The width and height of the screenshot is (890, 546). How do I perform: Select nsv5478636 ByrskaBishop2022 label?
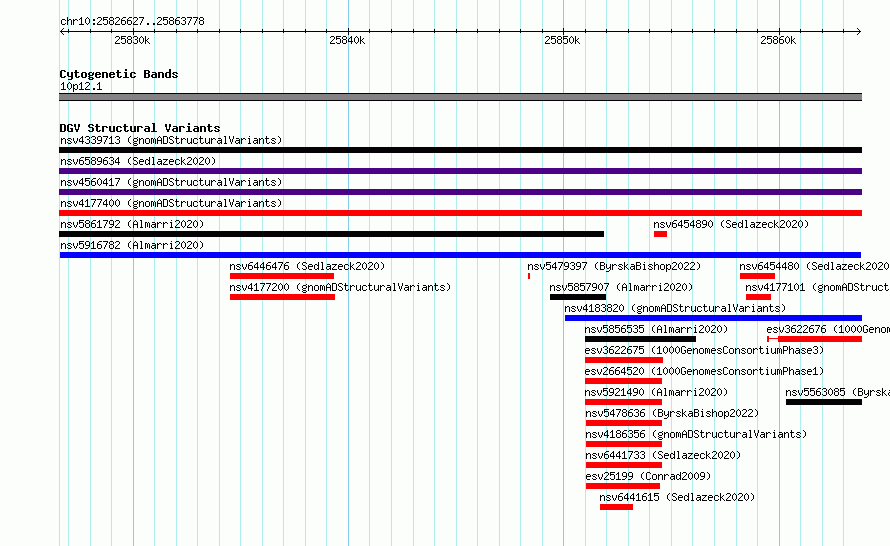click(x=672, y=413)
